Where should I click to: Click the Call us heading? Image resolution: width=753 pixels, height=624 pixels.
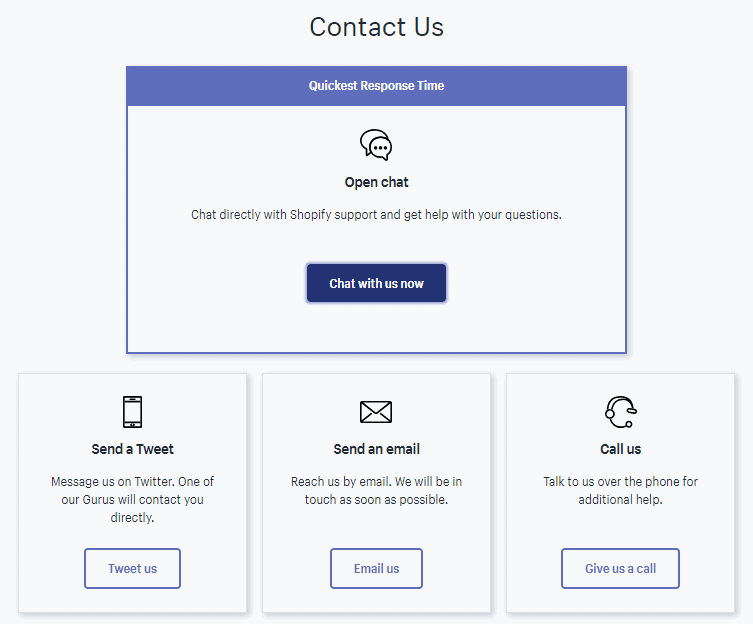tap(620, 449)
